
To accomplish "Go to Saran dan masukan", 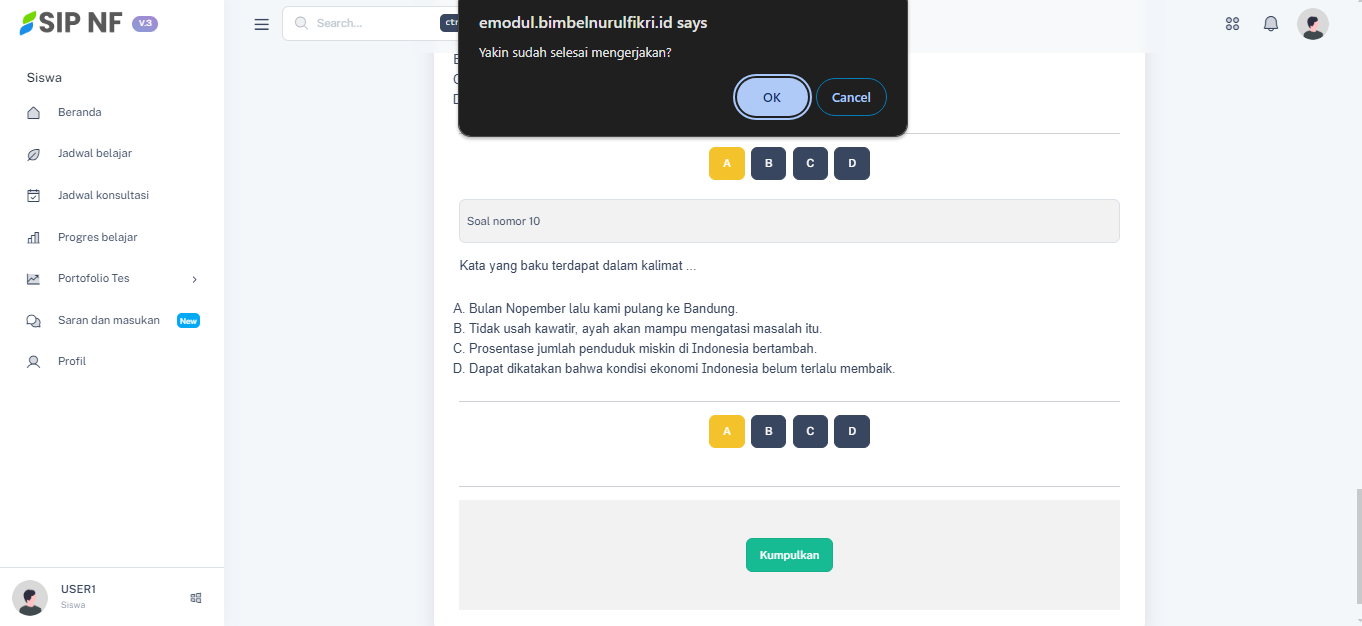I will point(109,321).
